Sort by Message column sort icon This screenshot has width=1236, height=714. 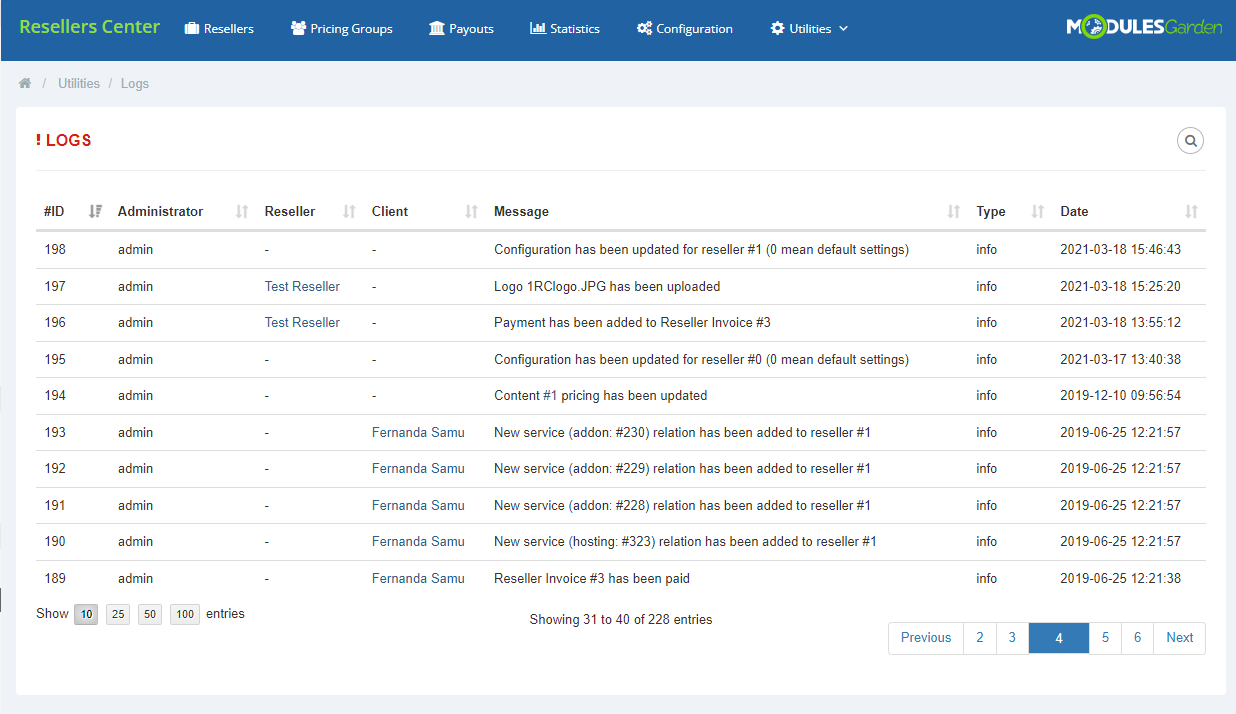click(953, 211)
